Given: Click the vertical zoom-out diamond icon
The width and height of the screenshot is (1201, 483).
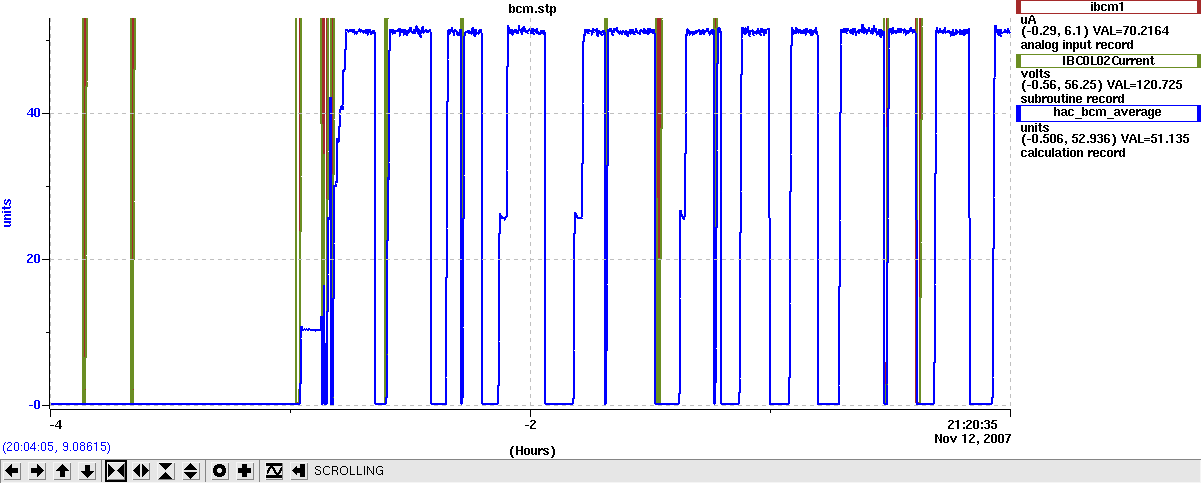Looking at the screenshot, I should click(191, 470).
